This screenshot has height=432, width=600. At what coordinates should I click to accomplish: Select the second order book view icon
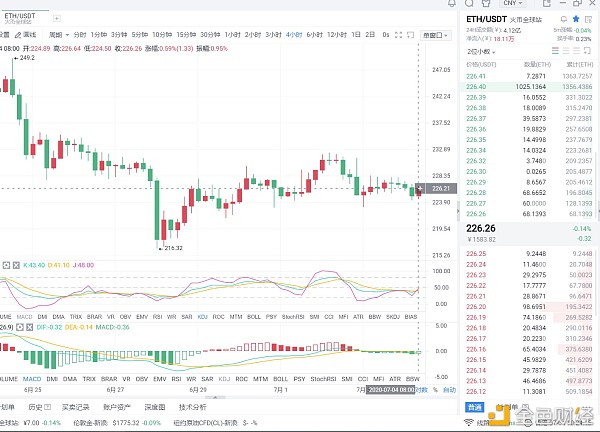[566, 51]
